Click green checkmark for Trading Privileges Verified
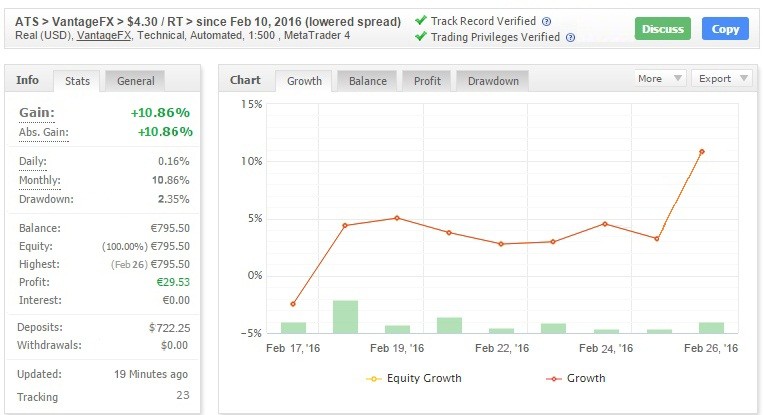 [420, 38]
